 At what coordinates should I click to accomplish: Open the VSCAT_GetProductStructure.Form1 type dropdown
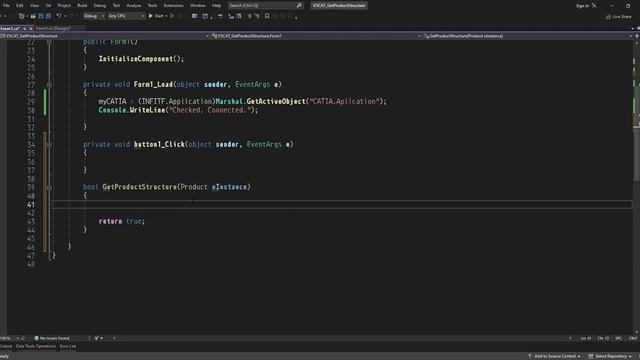316,36
